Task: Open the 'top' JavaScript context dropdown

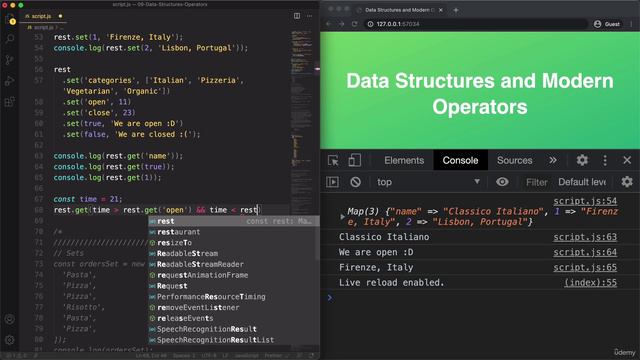Action: tap(427, 182)
